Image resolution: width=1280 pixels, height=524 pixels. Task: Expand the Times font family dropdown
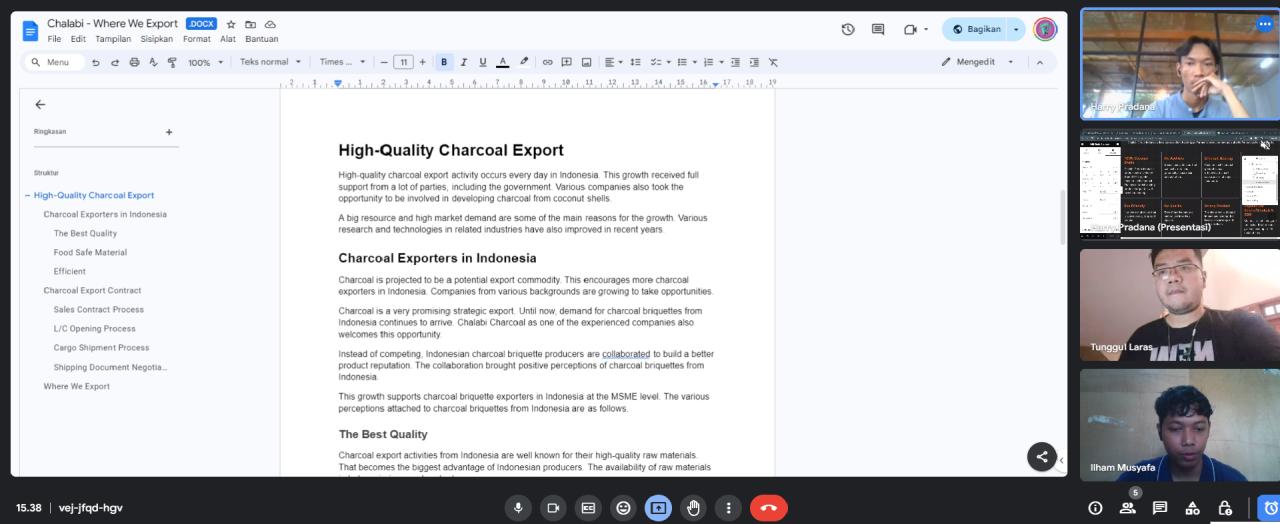tap(342, 62)
